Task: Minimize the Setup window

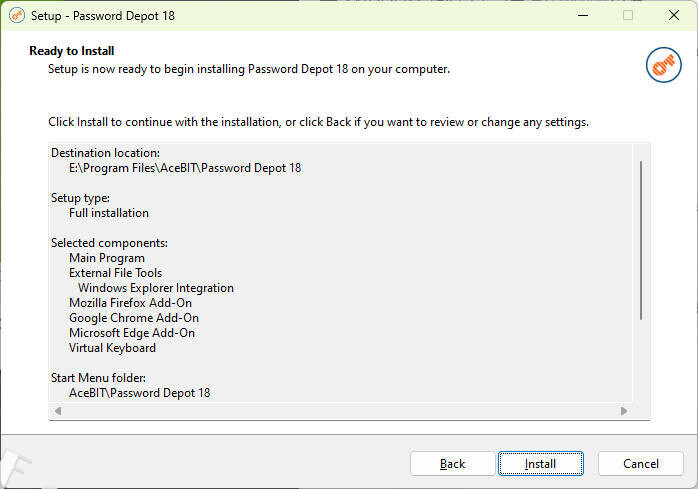Action: click(x=582, y=16)
